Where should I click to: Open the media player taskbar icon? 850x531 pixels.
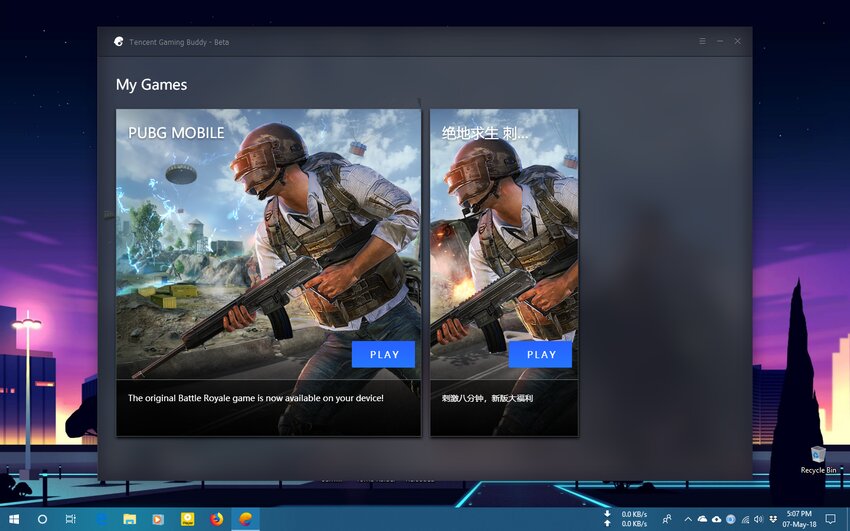(158, 519)
